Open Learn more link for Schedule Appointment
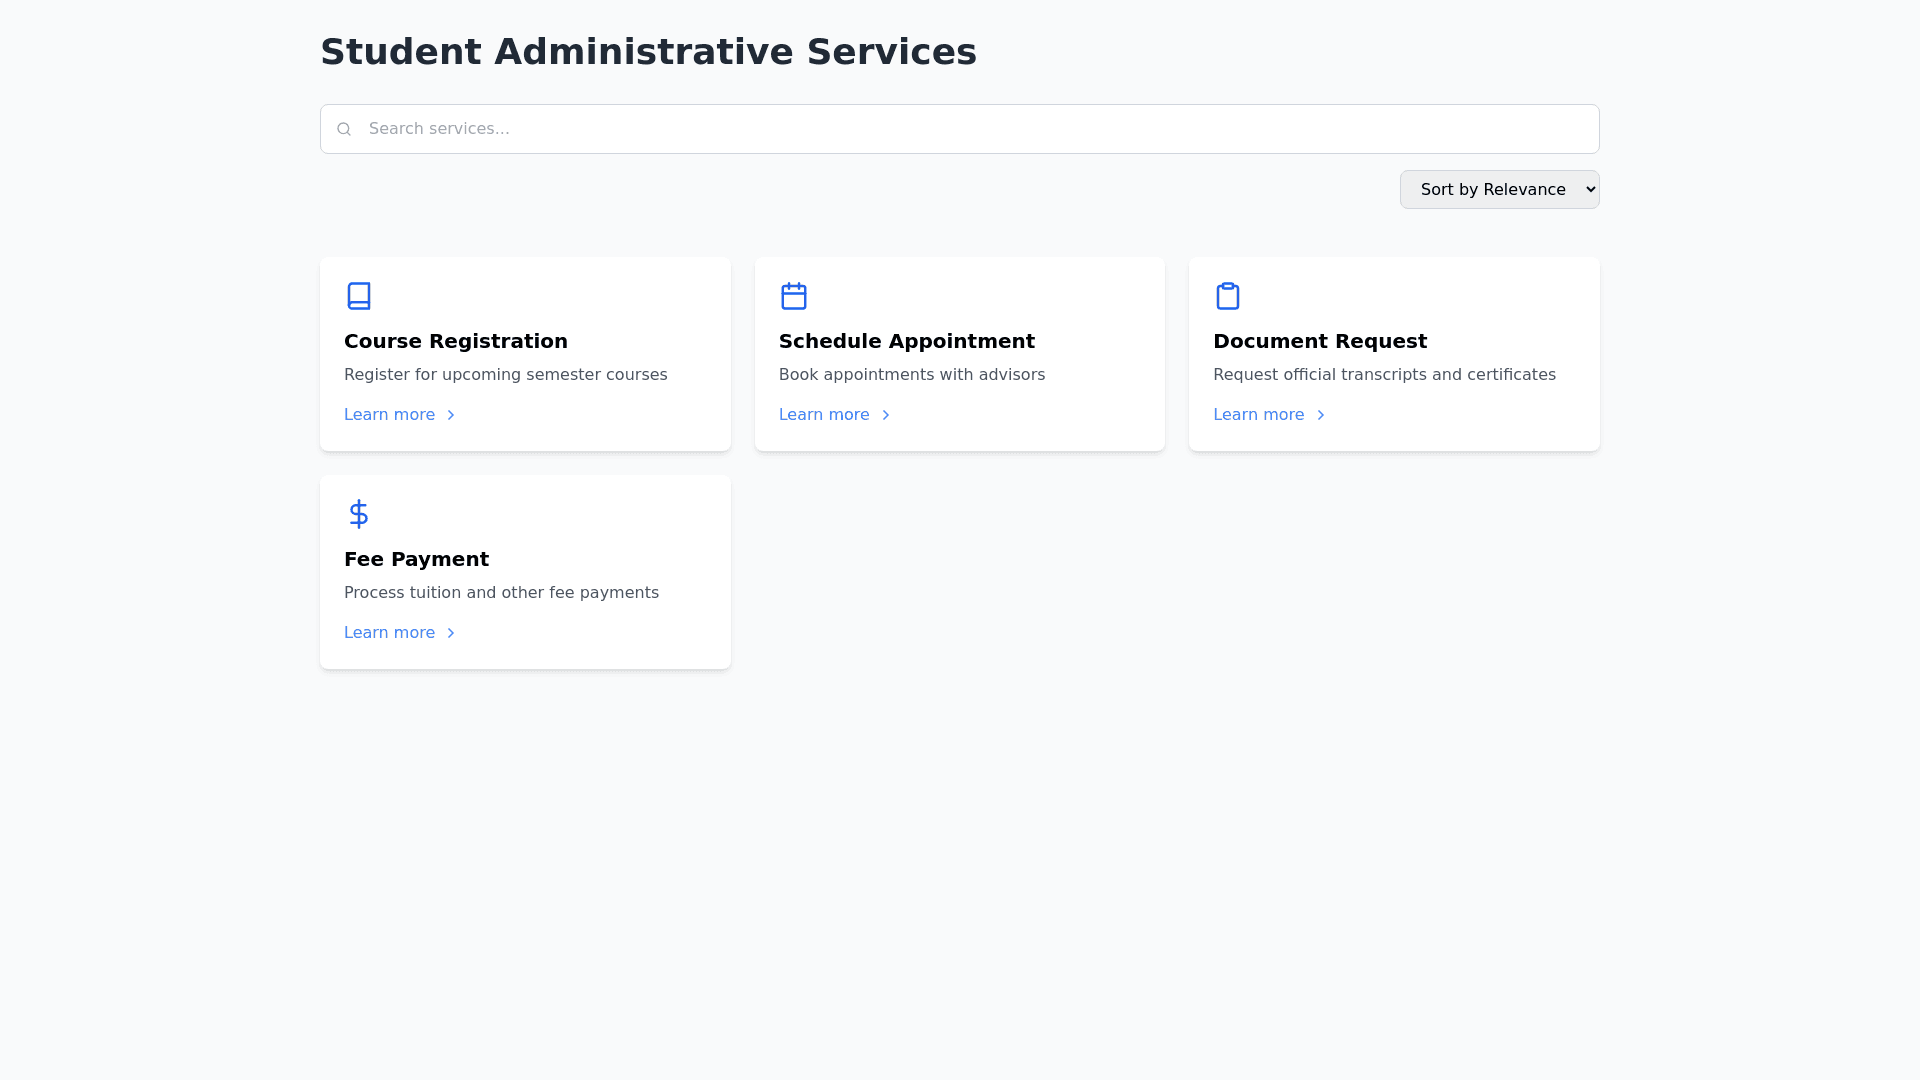The width and height of the screenshot is (1920, 1080). 824,415
